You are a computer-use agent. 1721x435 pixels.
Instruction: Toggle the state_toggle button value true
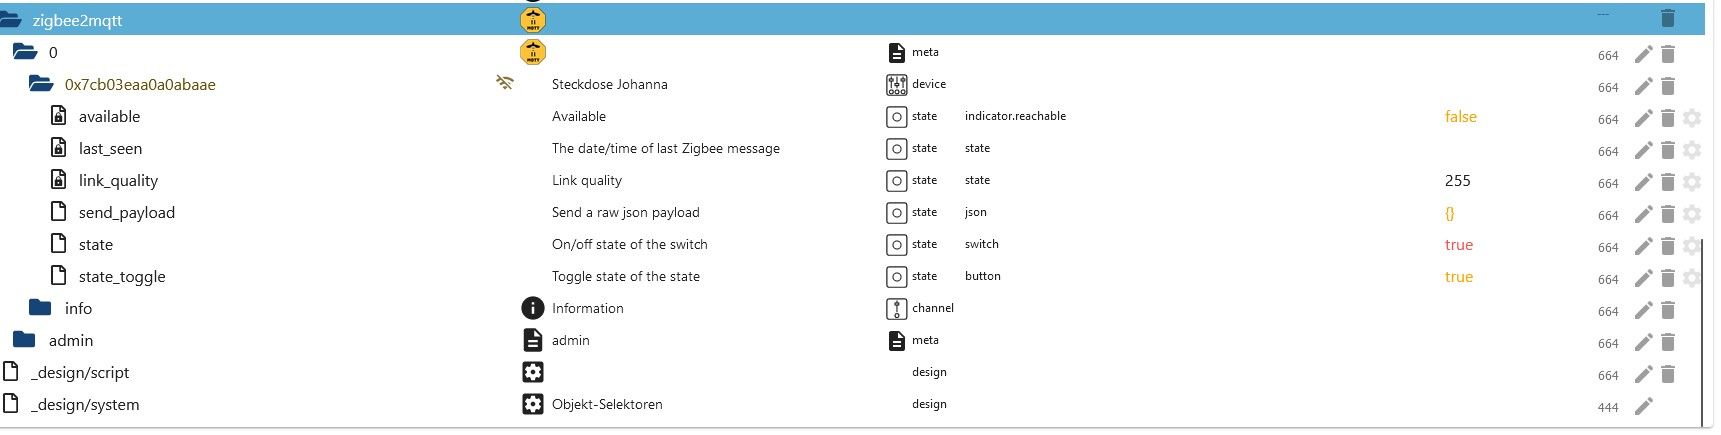pos(1458,277)
